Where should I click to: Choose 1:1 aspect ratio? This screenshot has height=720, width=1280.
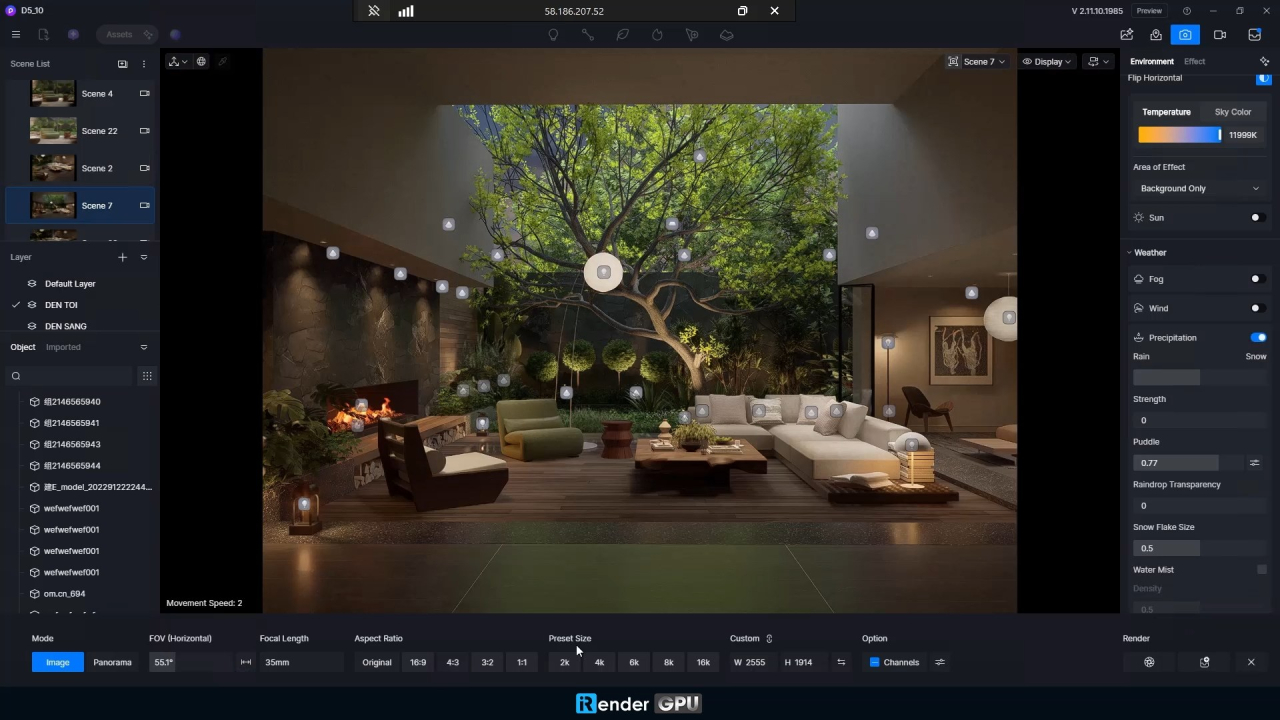pyautogui.click(x=522, y=662)
